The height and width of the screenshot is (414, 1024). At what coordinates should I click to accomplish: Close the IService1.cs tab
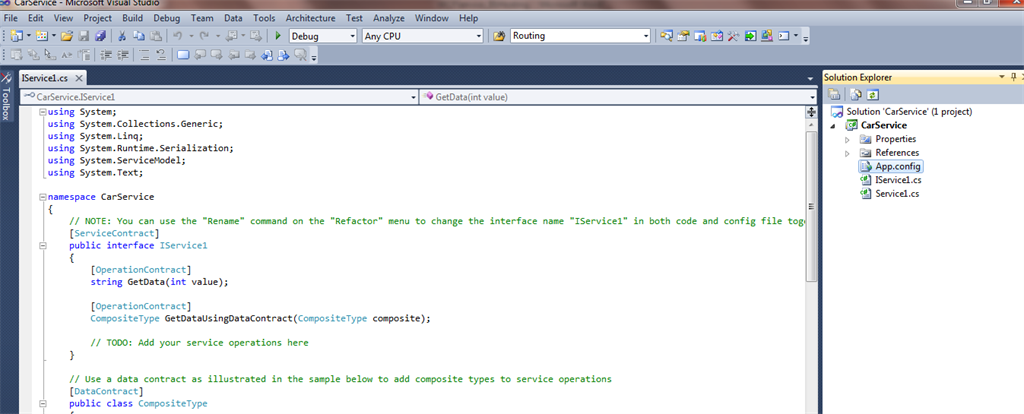click(x=78, y=78)
